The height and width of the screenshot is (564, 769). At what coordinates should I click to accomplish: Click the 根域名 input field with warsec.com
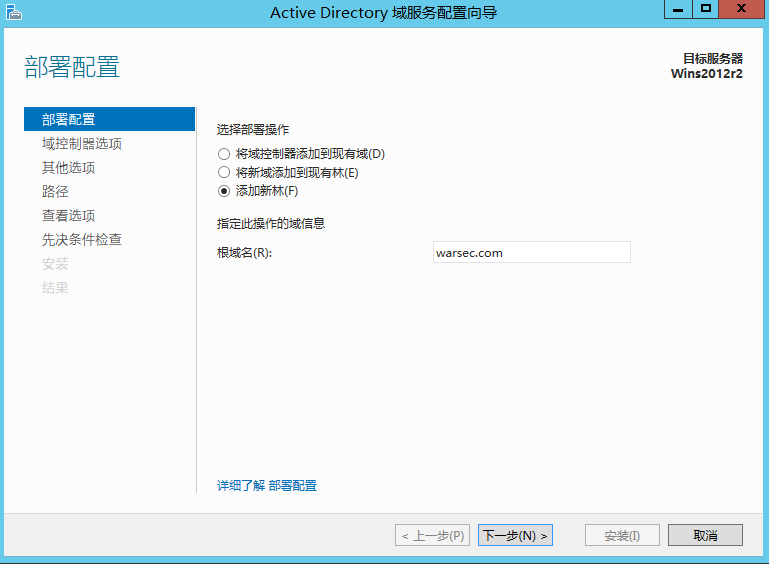tap(532, 252)
